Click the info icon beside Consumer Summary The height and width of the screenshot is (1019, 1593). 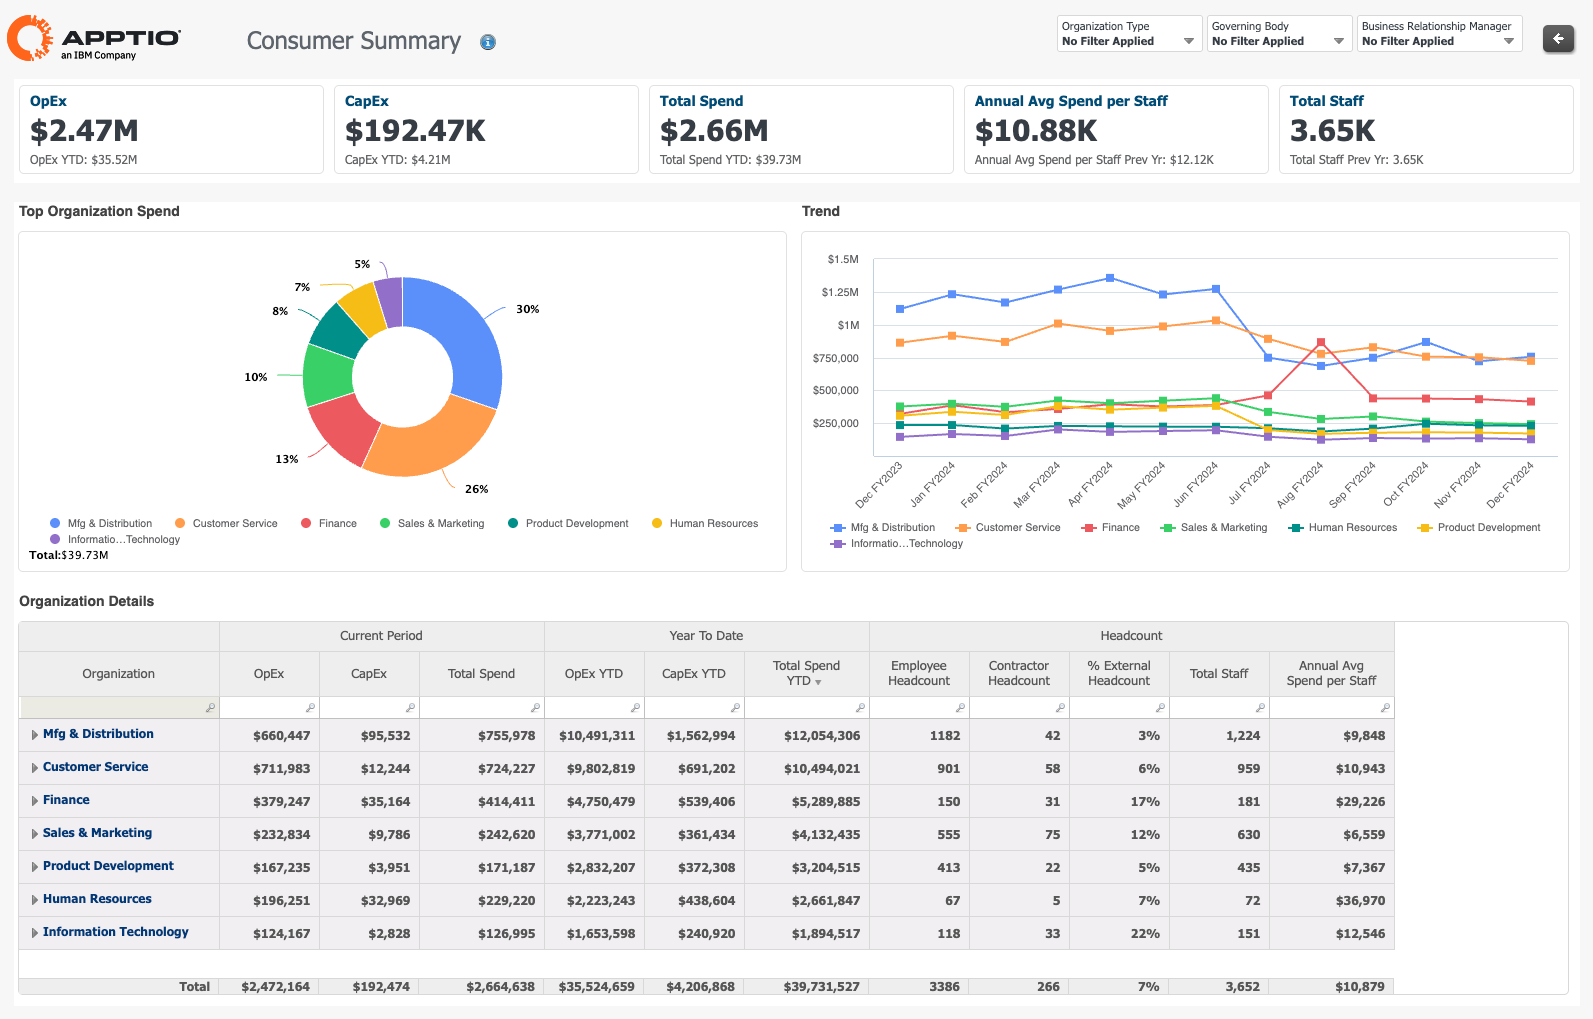pos(488,42)
